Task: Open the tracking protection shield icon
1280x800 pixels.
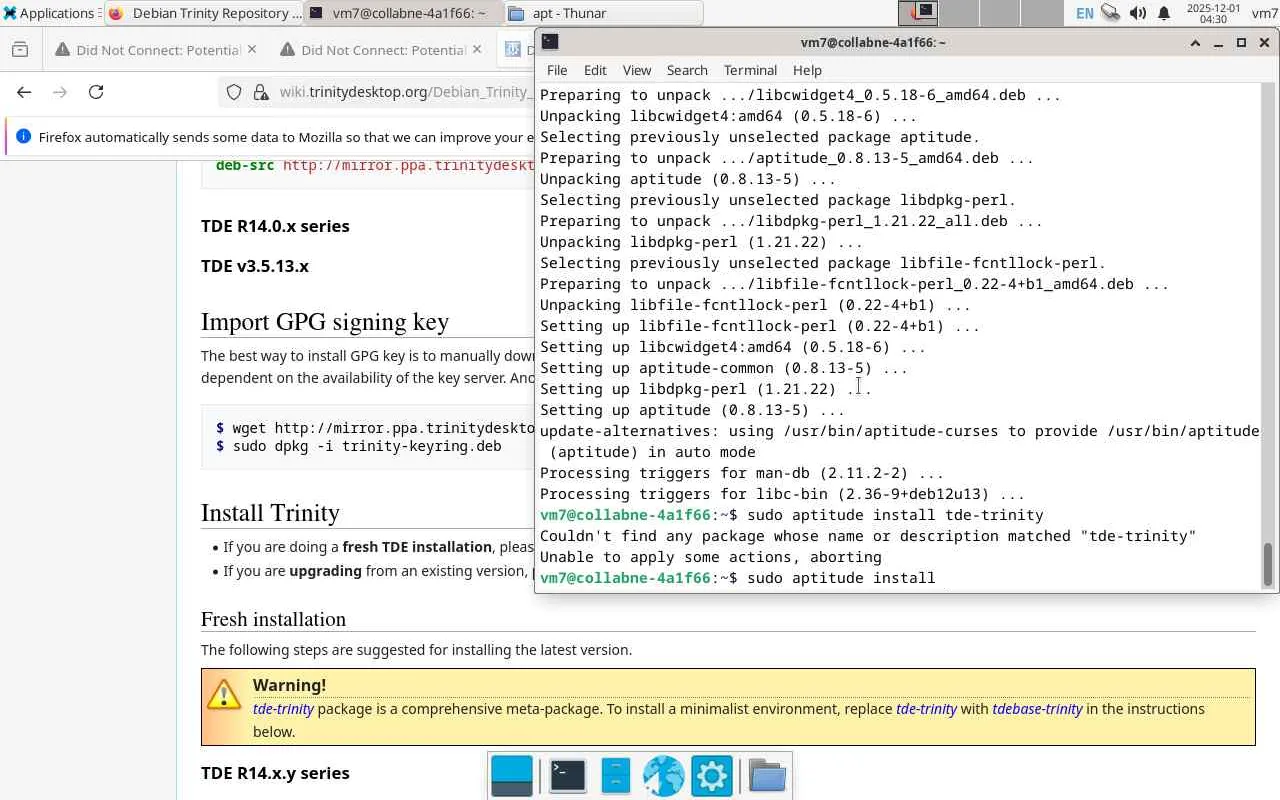Action: 234,92
